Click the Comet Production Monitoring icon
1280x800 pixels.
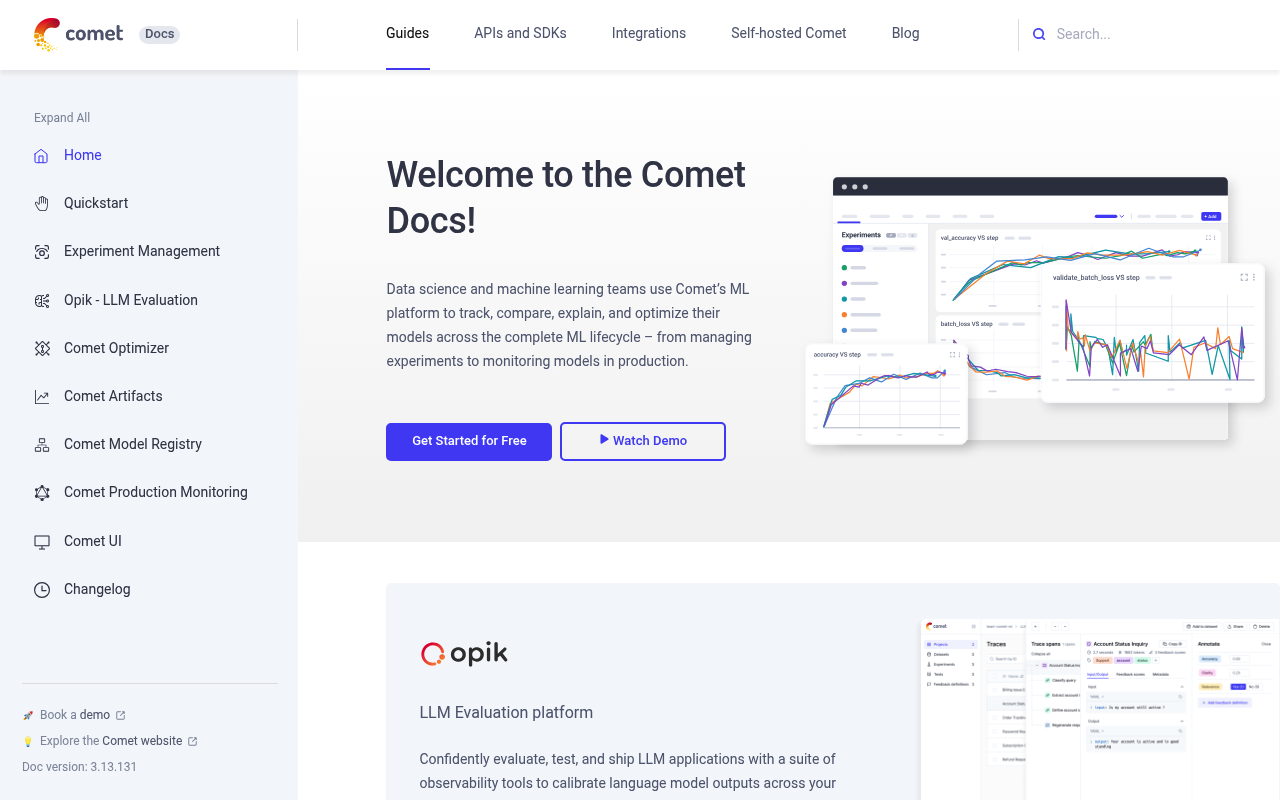tap(41, 493)
